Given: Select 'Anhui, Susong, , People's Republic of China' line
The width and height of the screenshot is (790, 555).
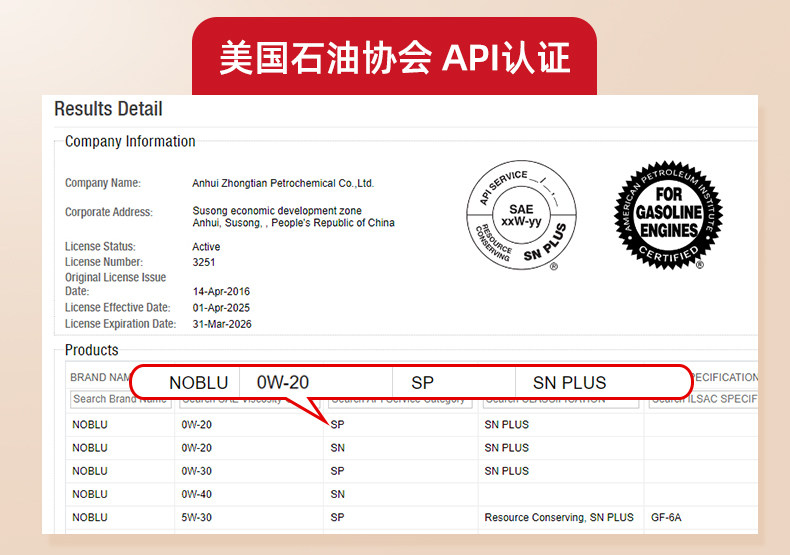Looking at the screenshot, I should [x=293, y=223].
